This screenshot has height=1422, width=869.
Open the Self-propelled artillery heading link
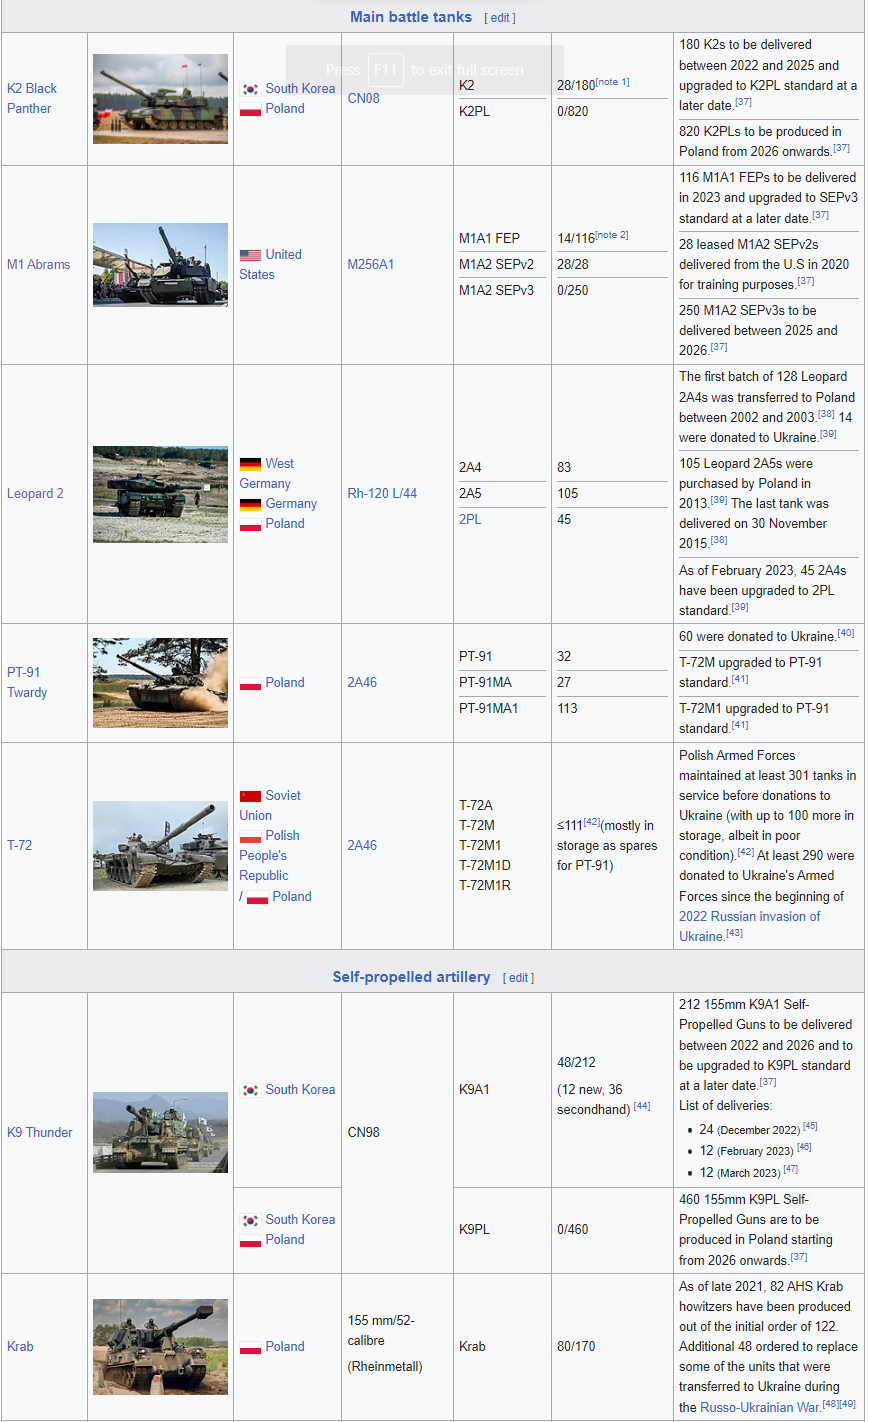point(411,977)
